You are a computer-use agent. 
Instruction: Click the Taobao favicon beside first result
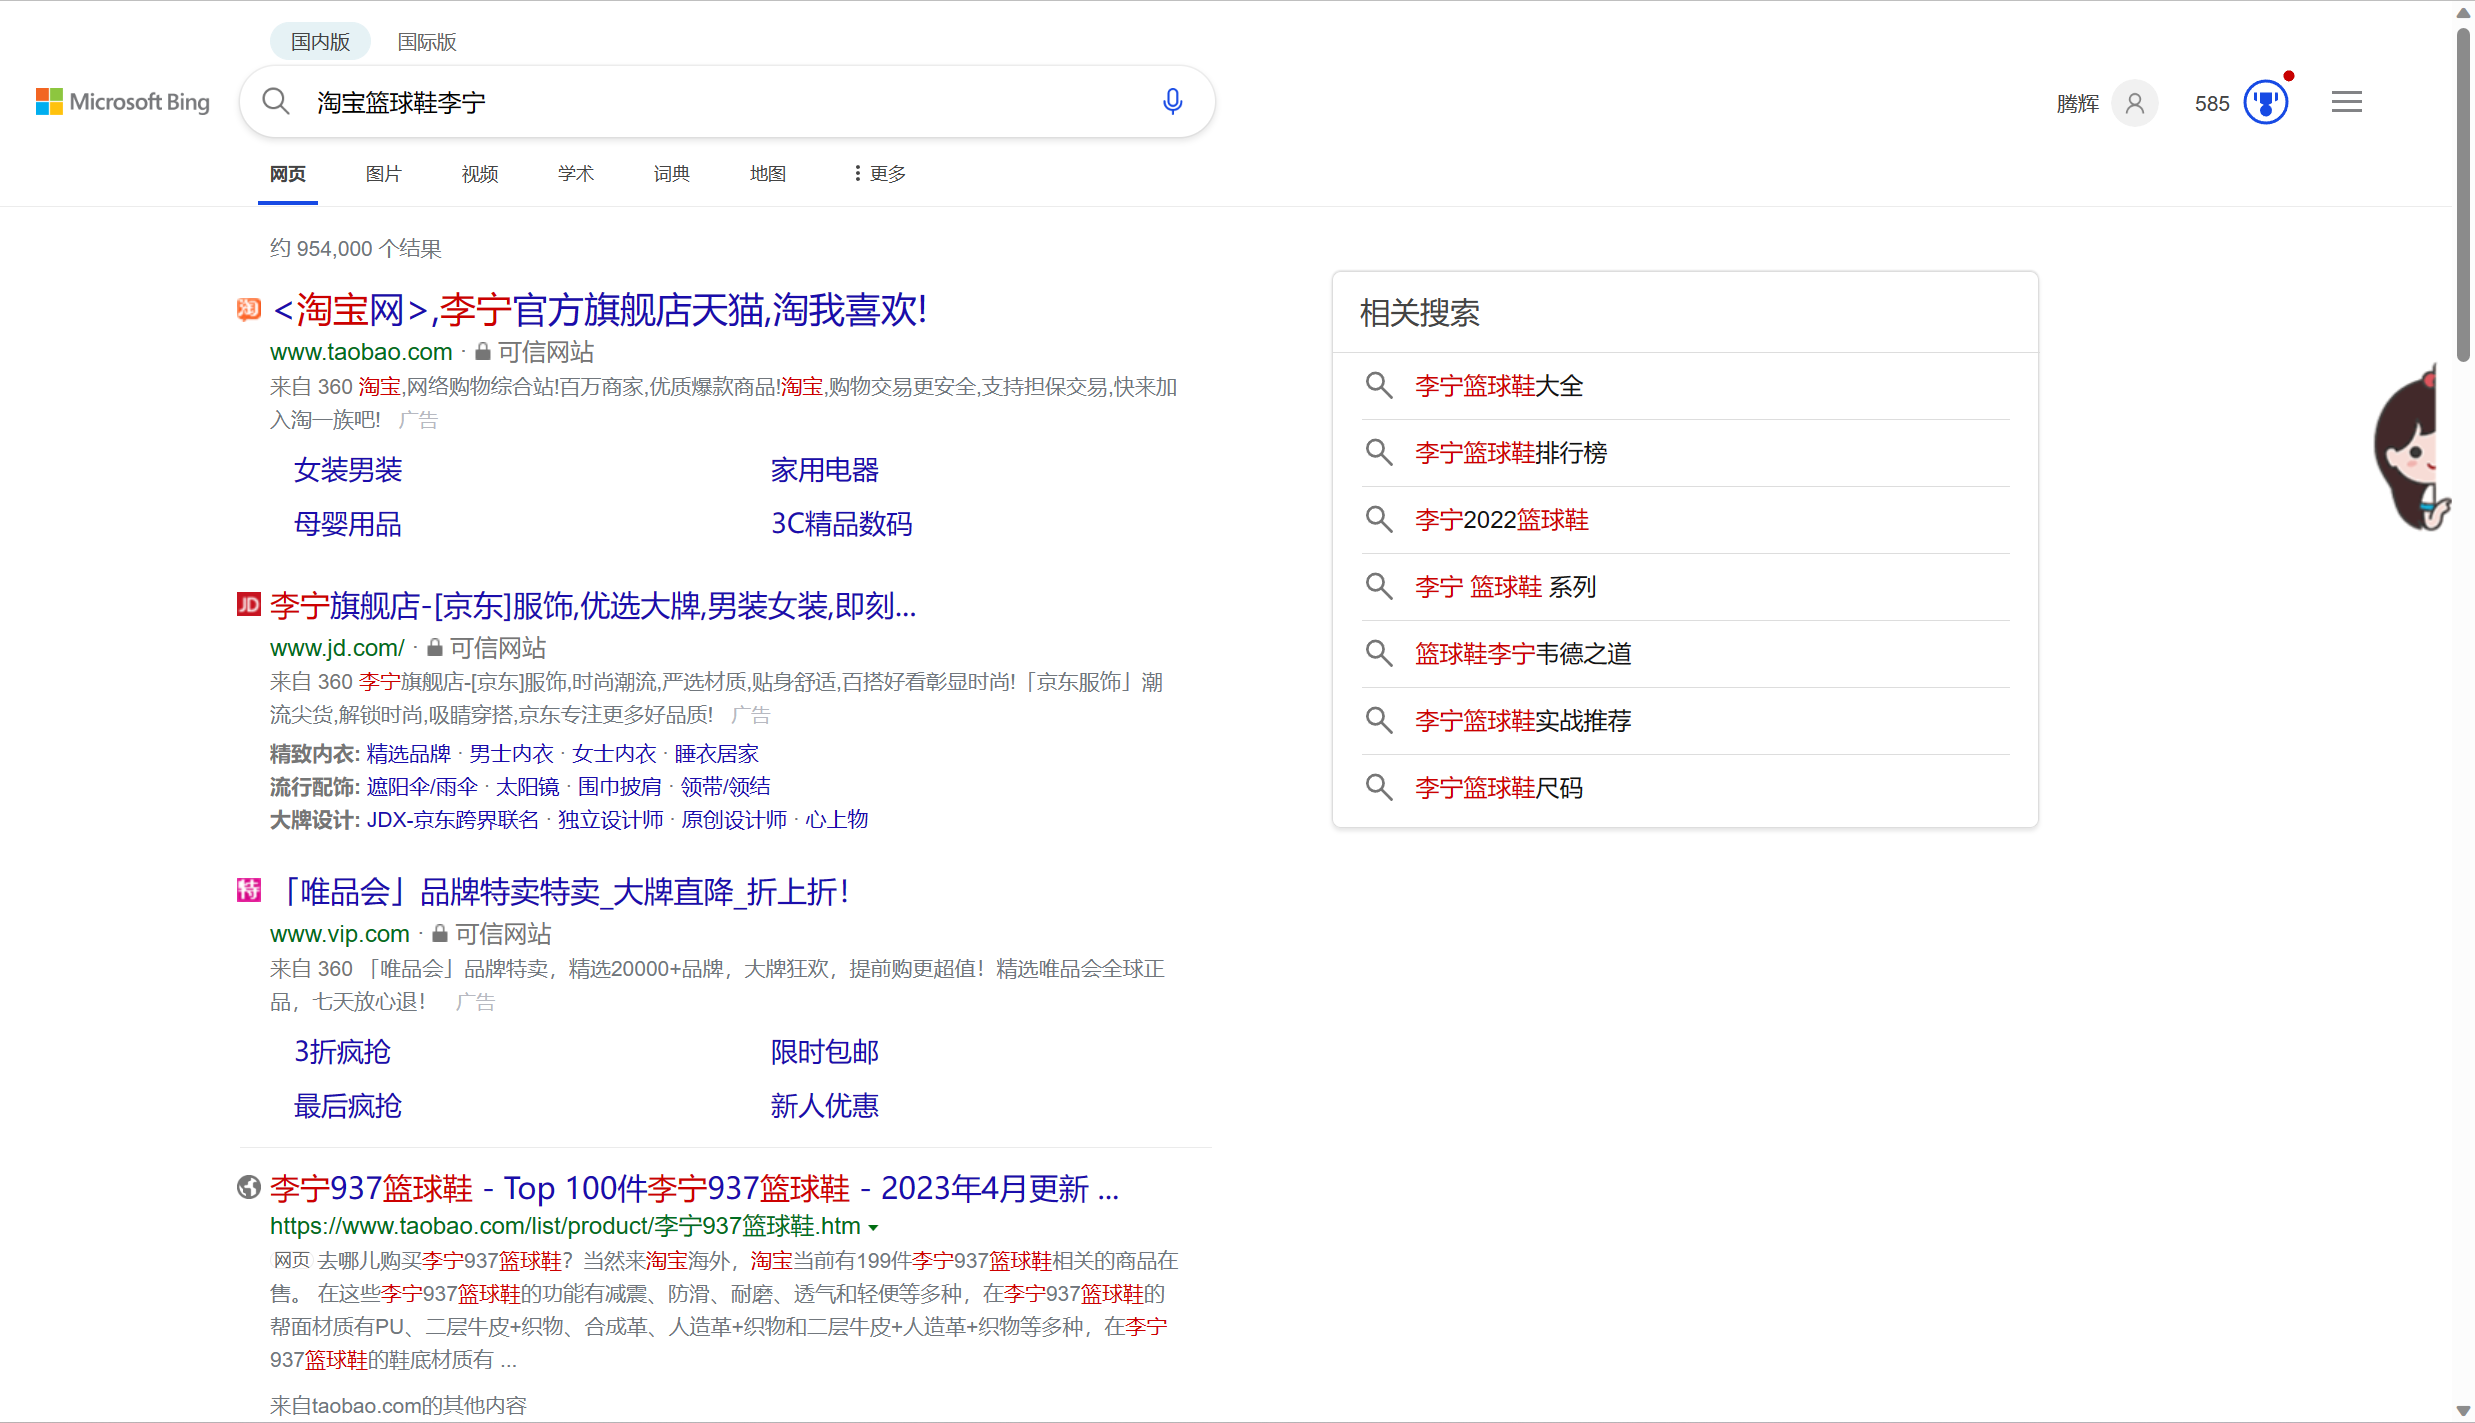pos(249,309)
